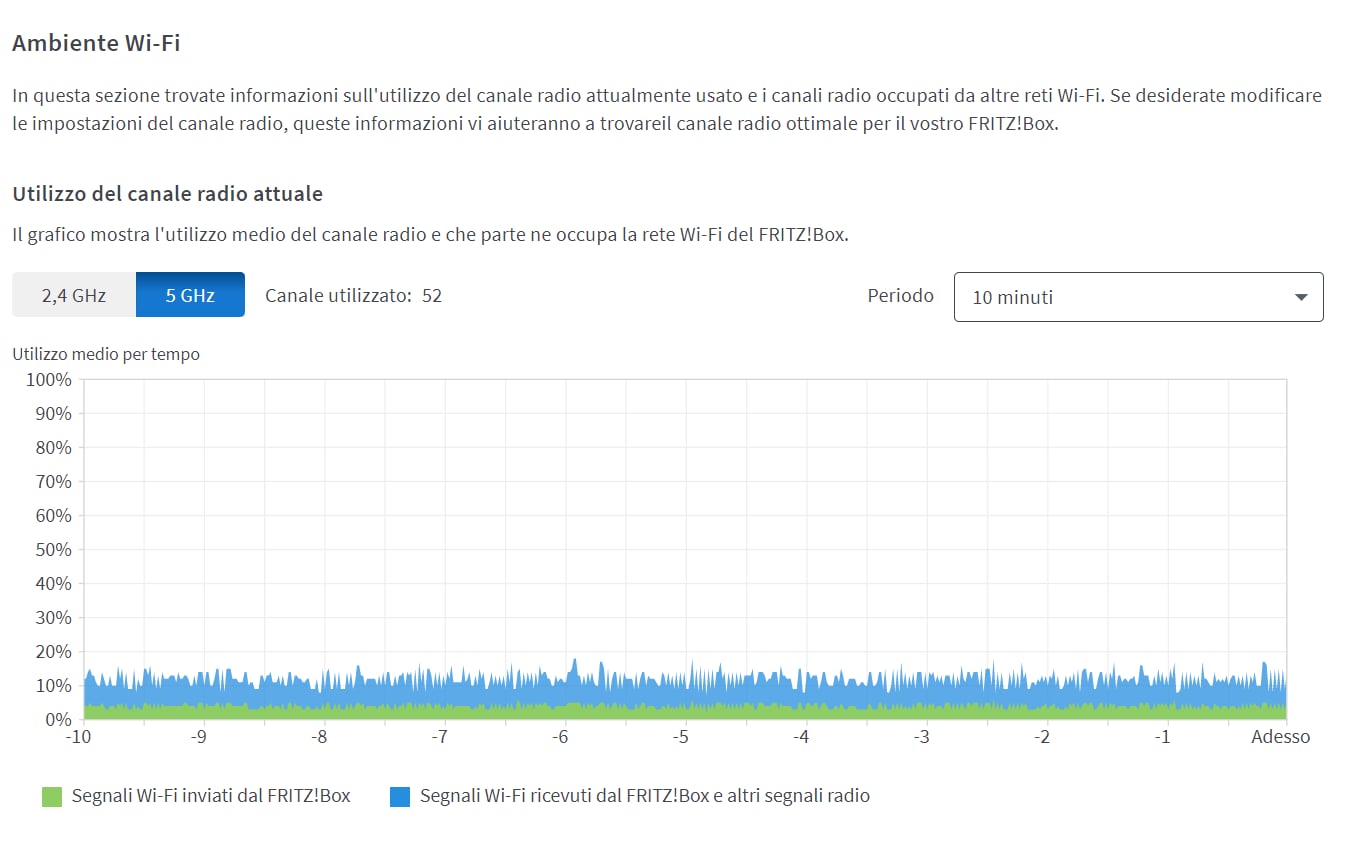The height and width of the screenshot is (850, 1351).
Task: Open the Periodo dropdown showing 10 minuti
Action: [x=1138, y=297]
